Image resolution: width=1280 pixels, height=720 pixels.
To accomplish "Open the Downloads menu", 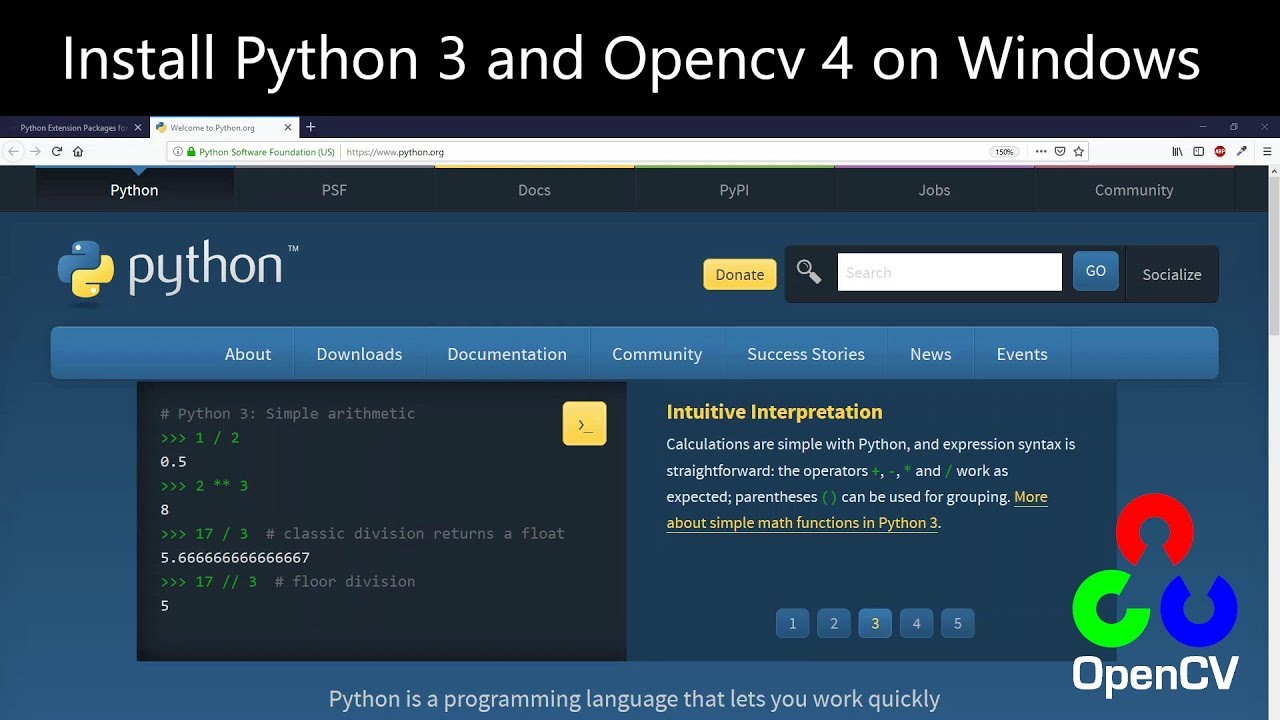I will point(359,354).
